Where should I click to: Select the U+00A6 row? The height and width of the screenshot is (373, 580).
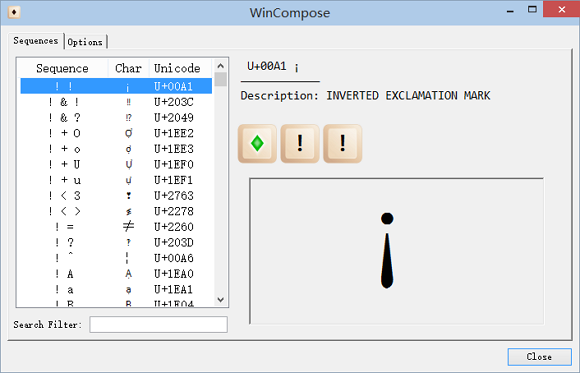(x=116, y=258)
